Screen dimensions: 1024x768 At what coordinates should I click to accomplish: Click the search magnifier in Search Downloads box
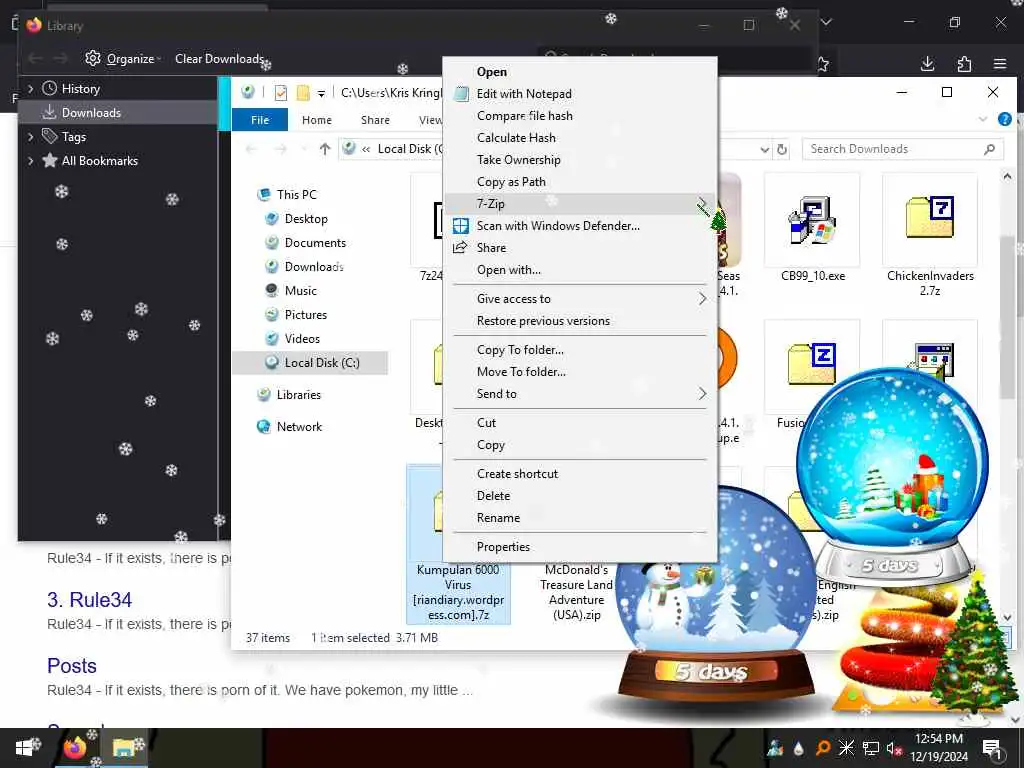pos(989,150)
